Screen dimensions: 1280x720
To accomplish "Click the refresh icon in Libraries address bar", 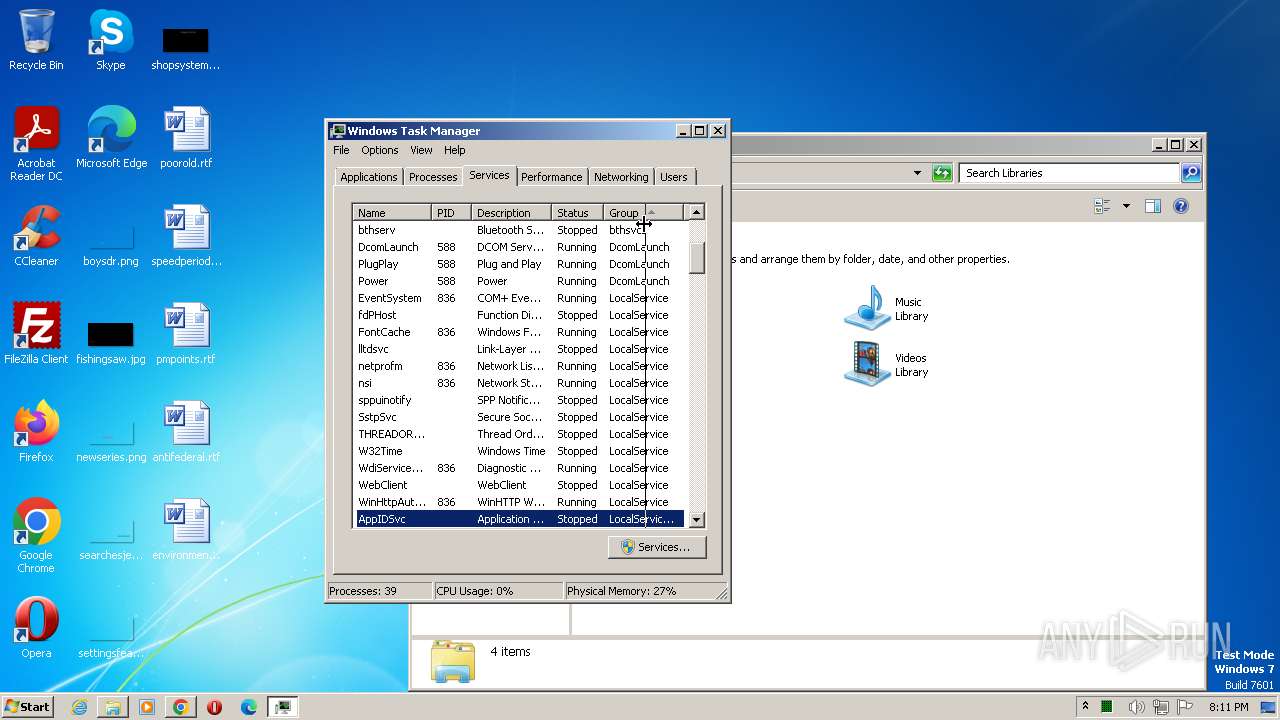I will 942,173.
